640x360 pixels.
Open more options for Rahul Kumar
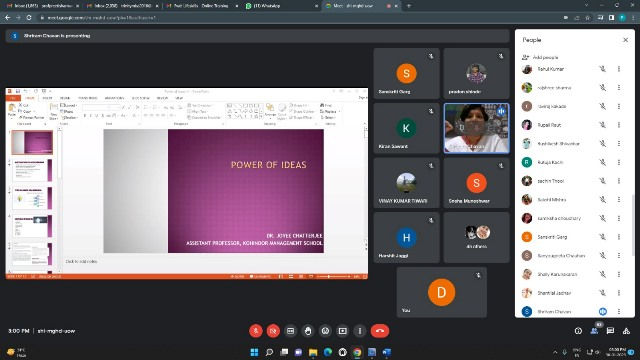click(x=619, y=69)
